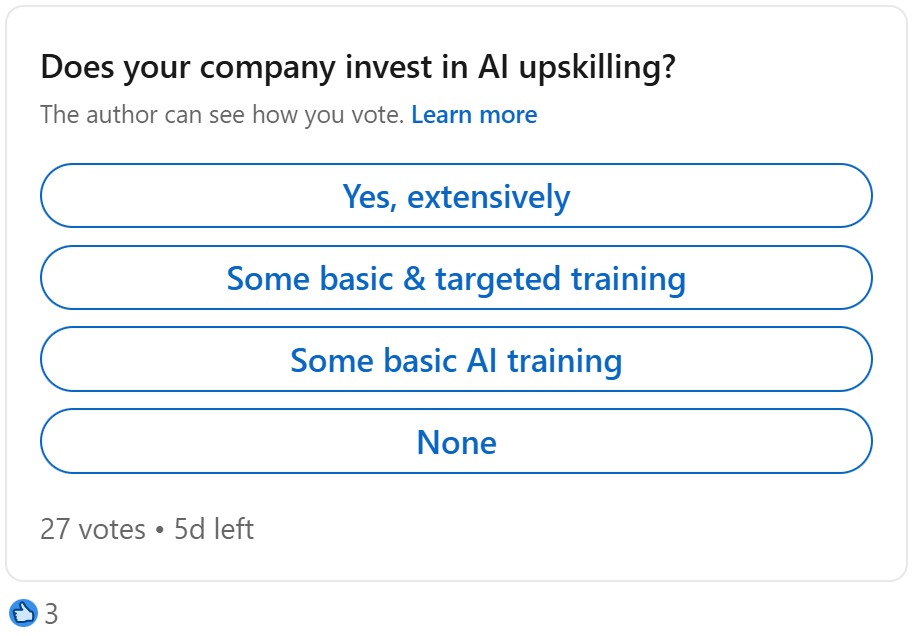Pick "None" as your poll answer

[456, 441]
